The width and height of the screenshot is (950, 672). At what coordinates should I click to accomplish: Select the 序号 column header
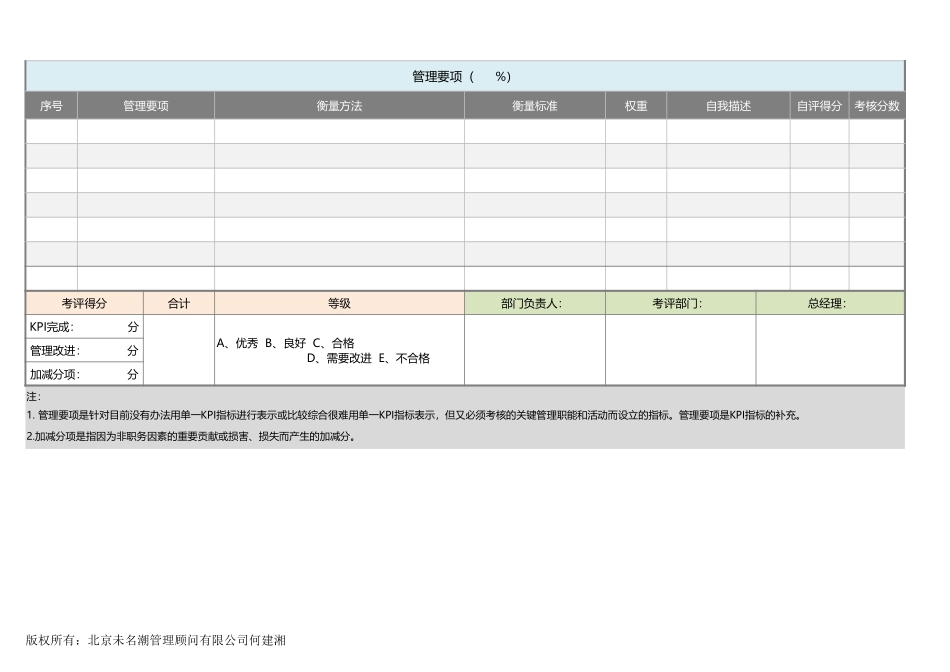pos(51,106)
